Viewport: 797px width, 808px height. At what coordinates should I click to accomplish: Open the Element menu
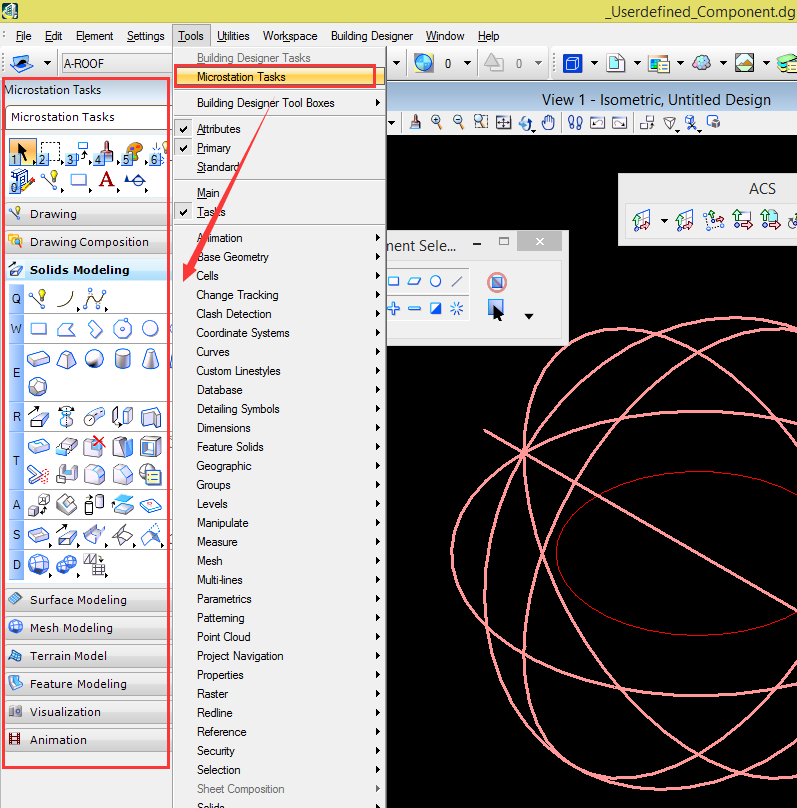tap(94, 36)
